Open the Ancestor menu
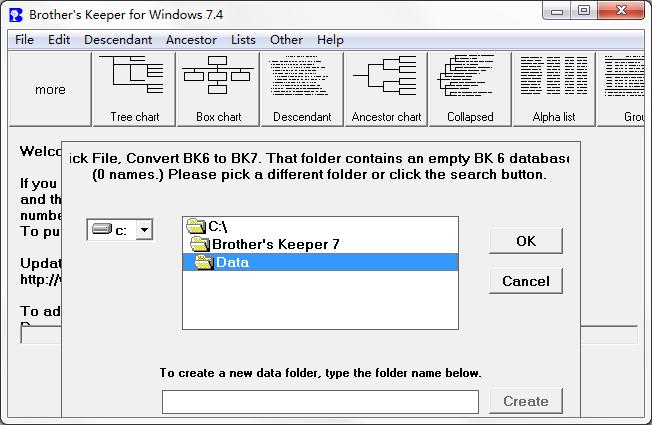 coord(191,40)
